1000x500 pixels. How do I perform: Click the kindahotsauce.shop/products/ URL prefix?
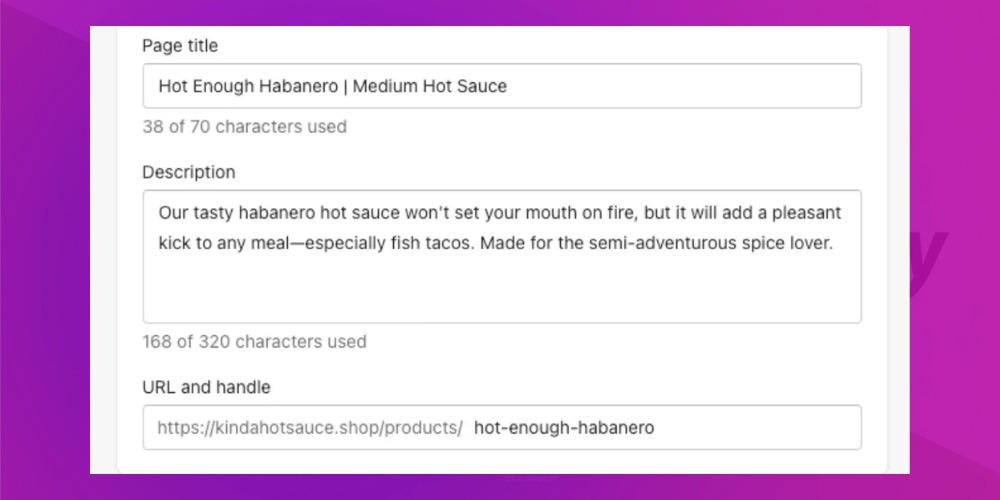[310, 428]
